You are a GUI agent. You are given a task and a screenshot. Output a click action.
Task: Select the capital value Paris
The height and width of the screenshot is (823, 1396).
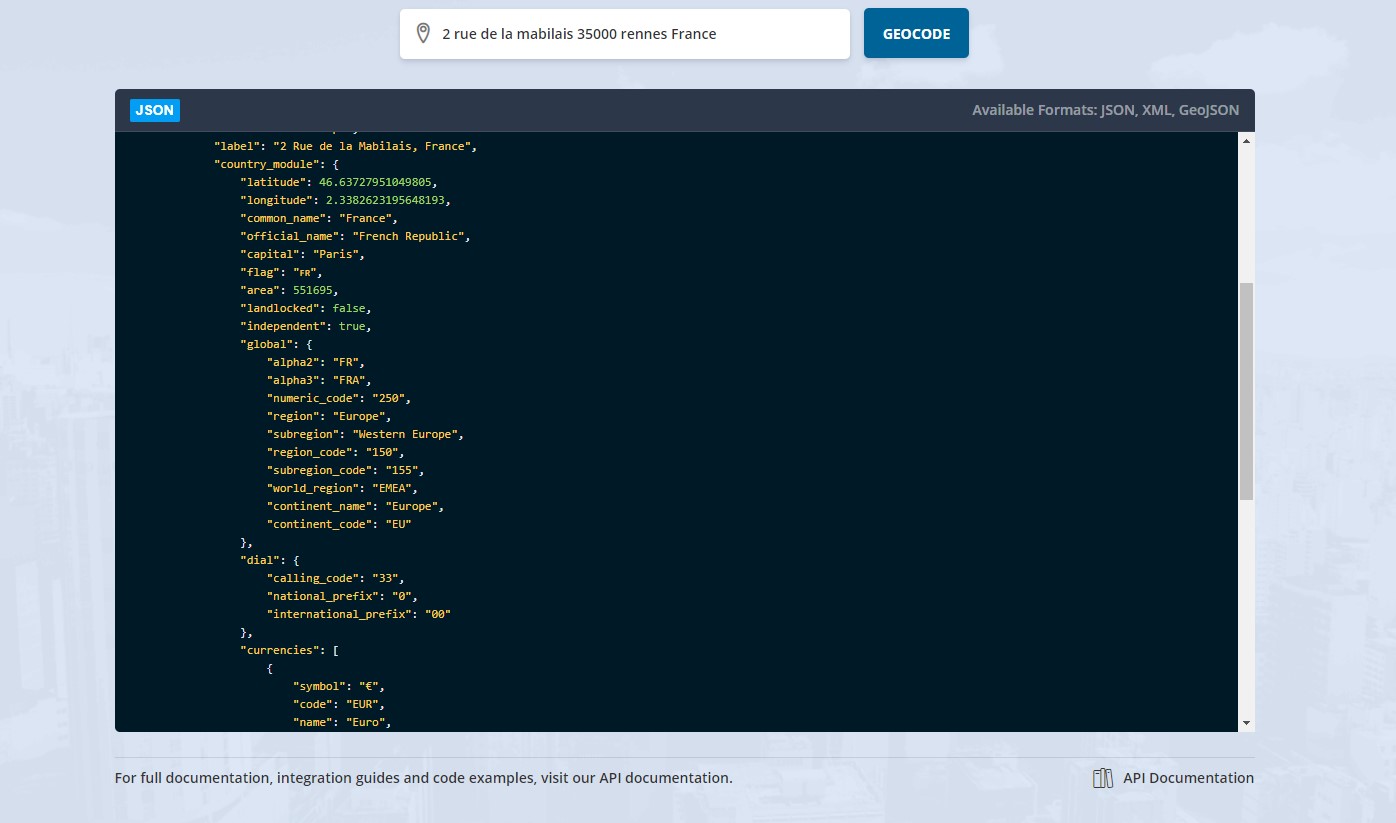coord(335,254)
